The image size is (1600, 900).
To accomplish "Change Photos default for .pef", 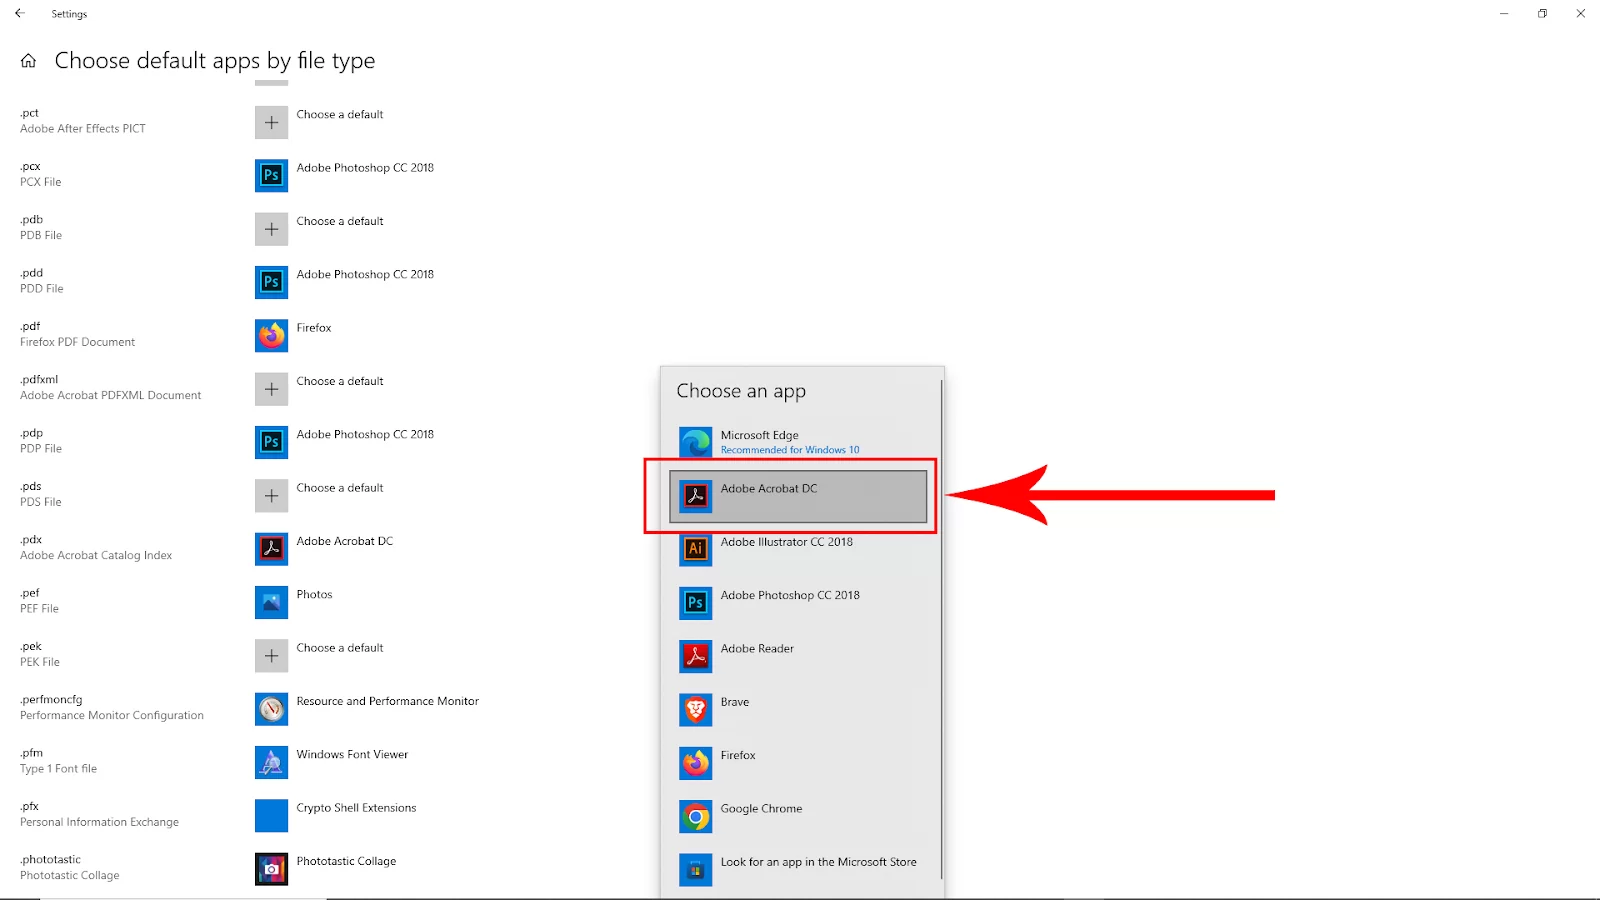I will (314, 595).
